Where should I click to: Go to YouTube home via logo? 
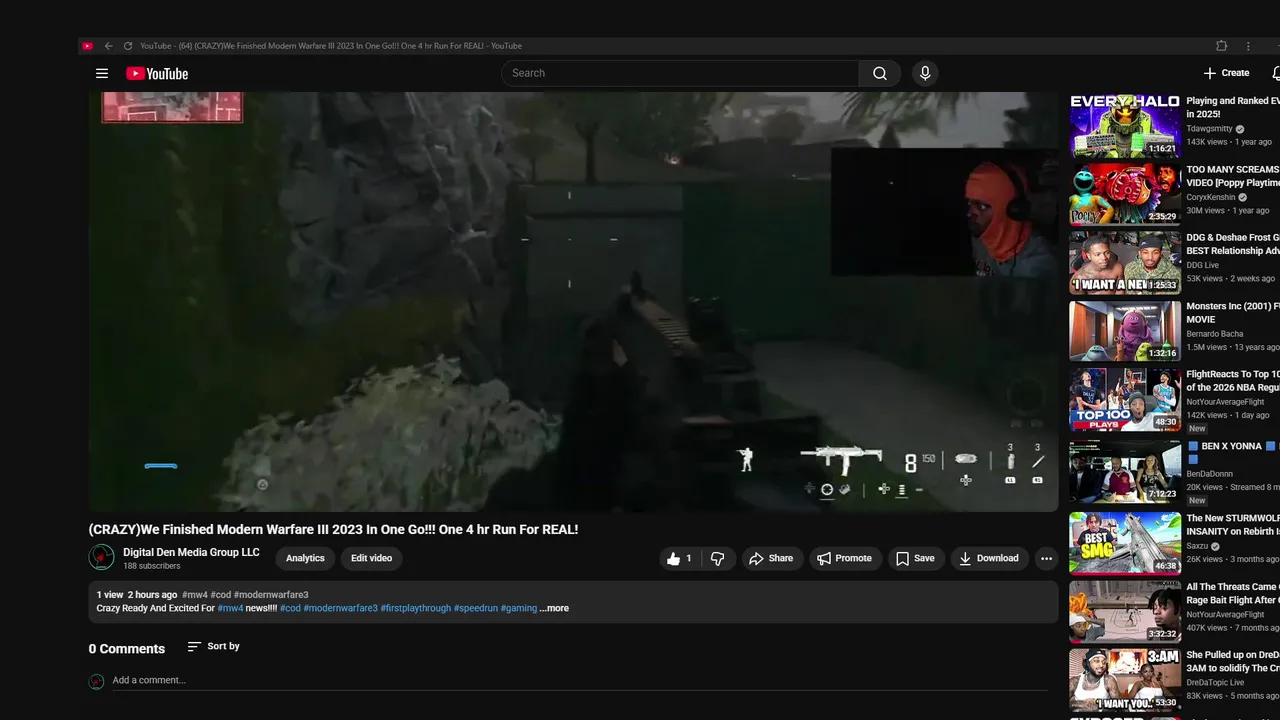(x=157, y=73)
